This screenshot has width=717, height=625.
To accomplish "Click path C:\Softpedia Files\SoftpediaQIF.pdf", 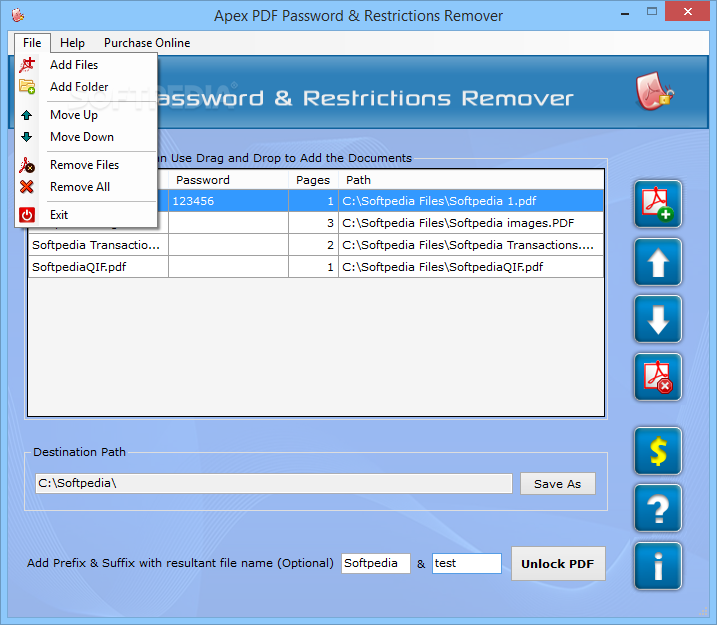I will click(x=471, y=267).
